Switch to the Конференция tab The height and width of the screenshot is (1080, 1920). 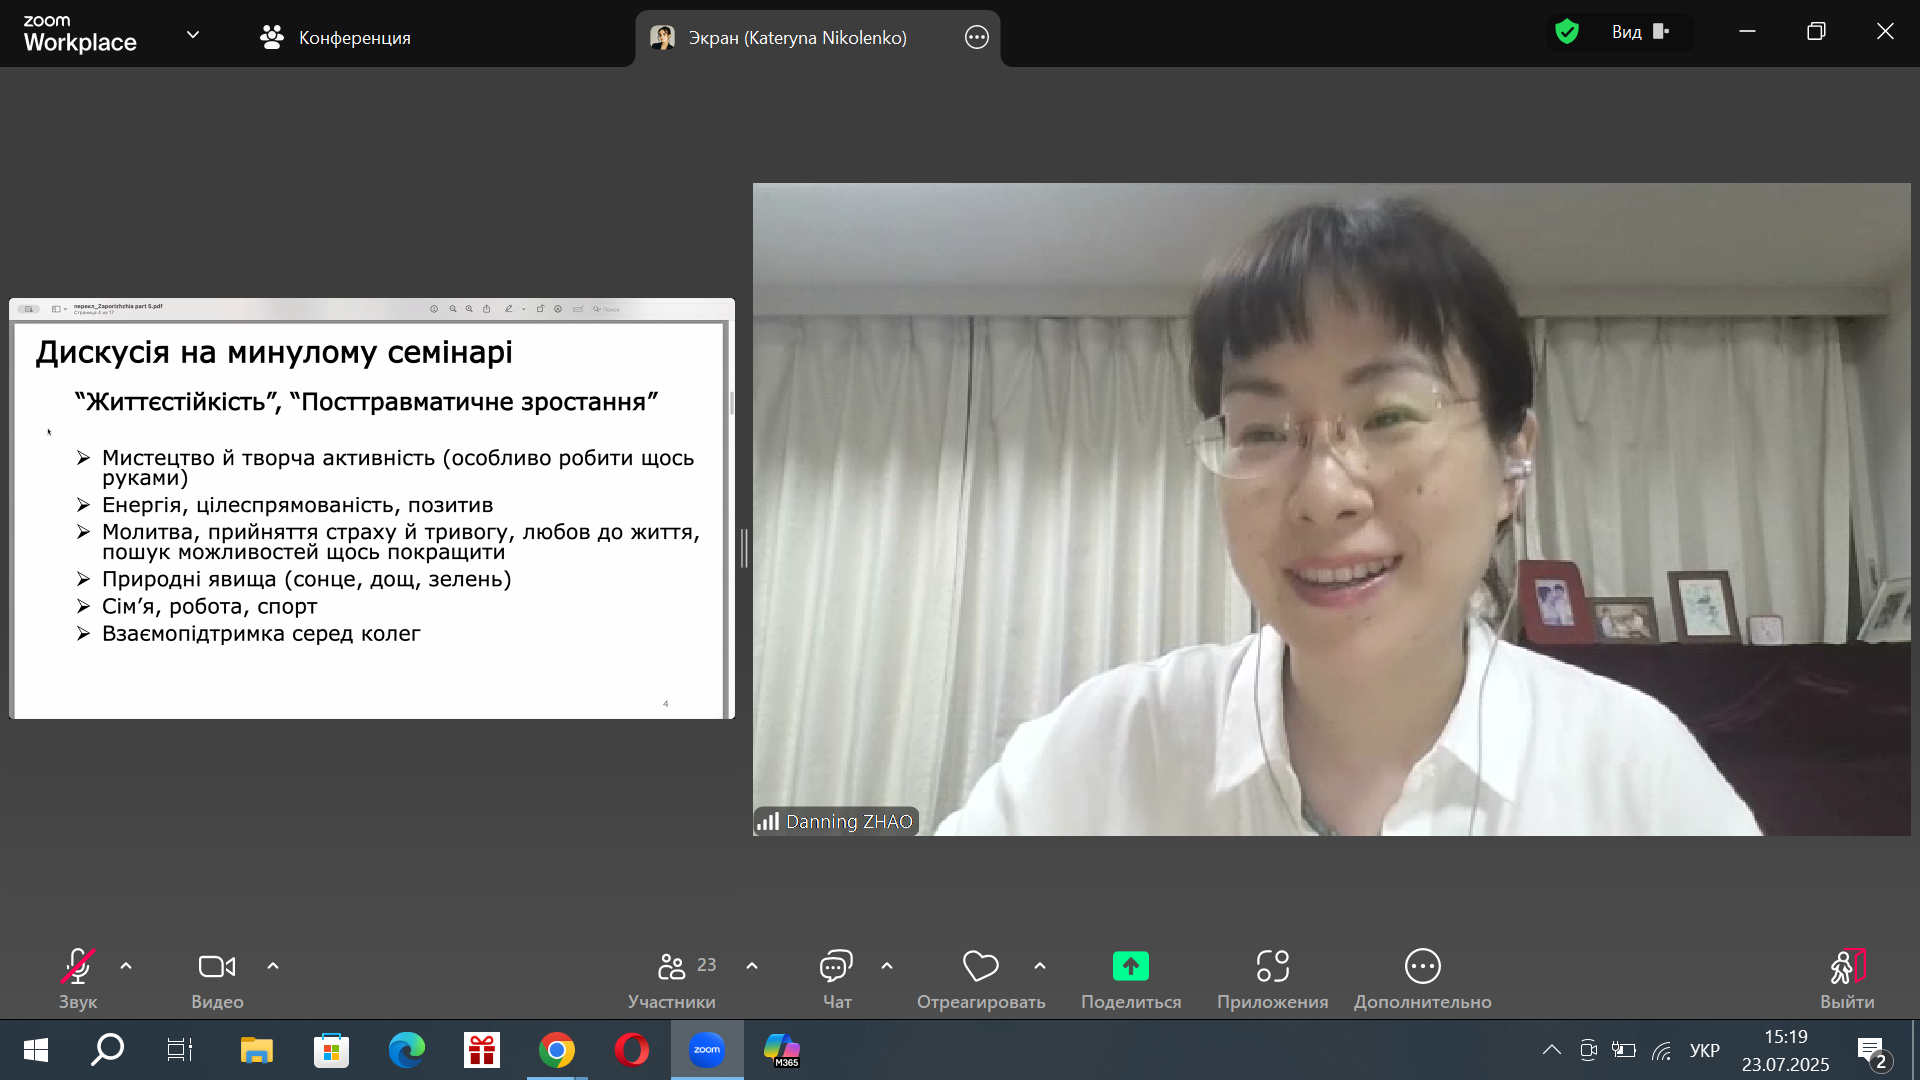coord(335,37)
